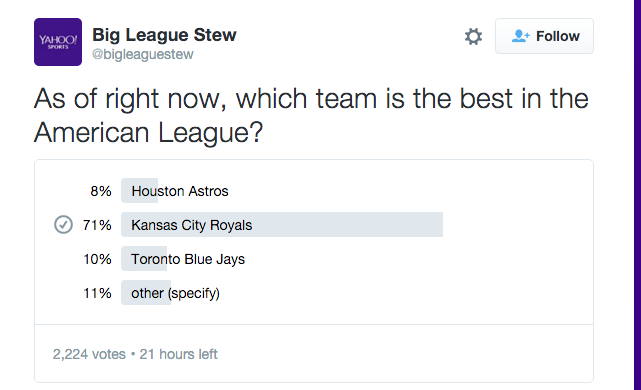Select the Kansas City Royals poll bar
The width and height of the screenshot is (641, 390).
(282, 224)
